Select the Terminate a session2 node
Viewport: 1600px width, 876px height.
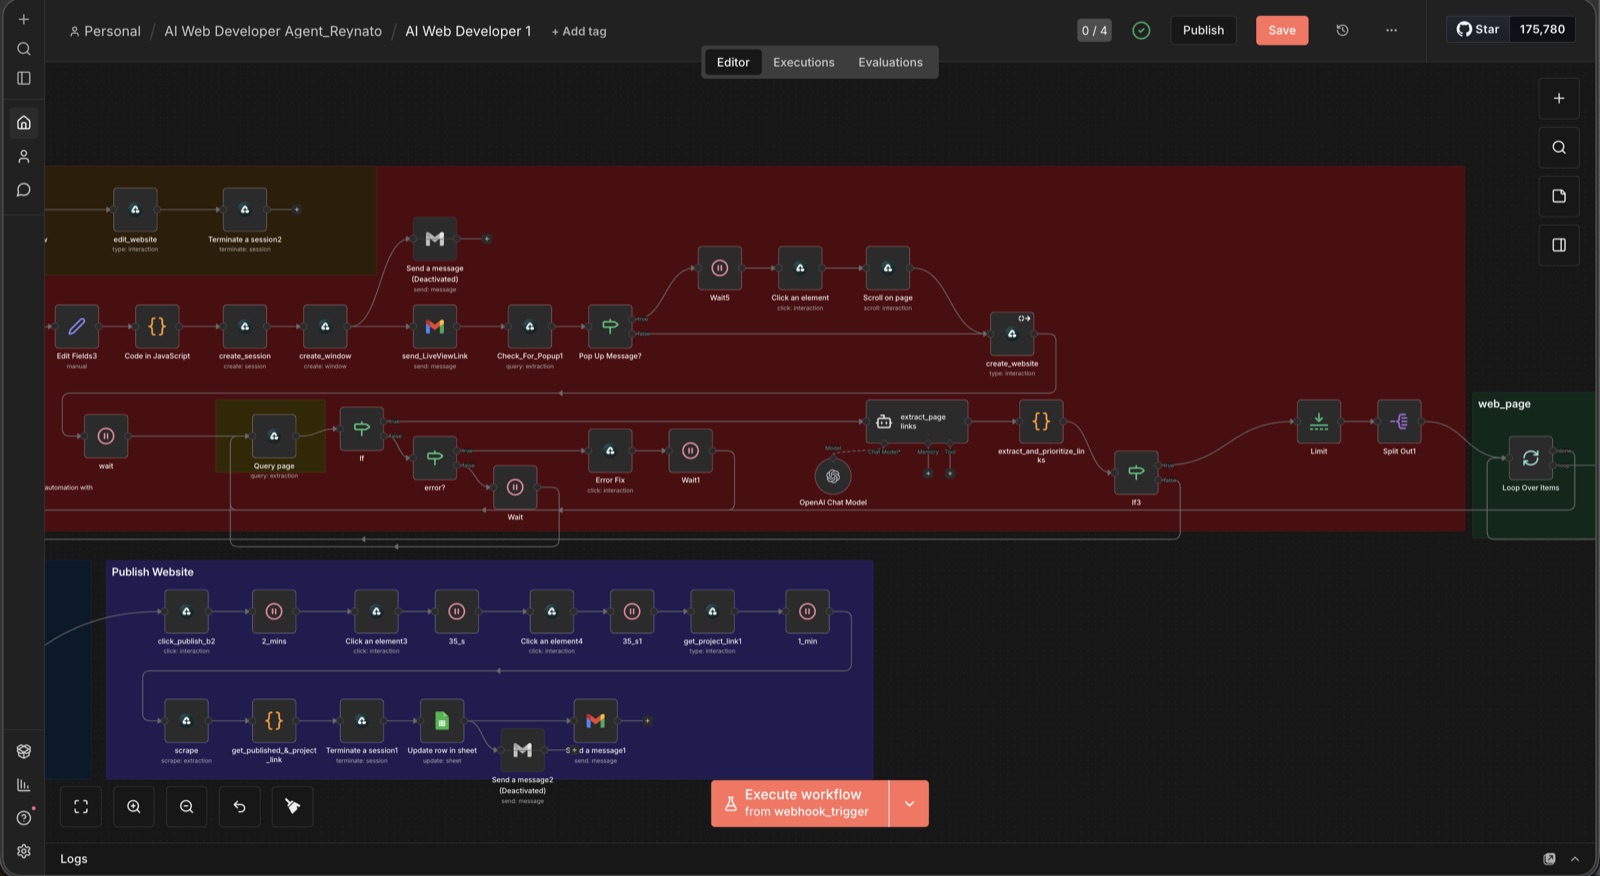coord(245,210)
